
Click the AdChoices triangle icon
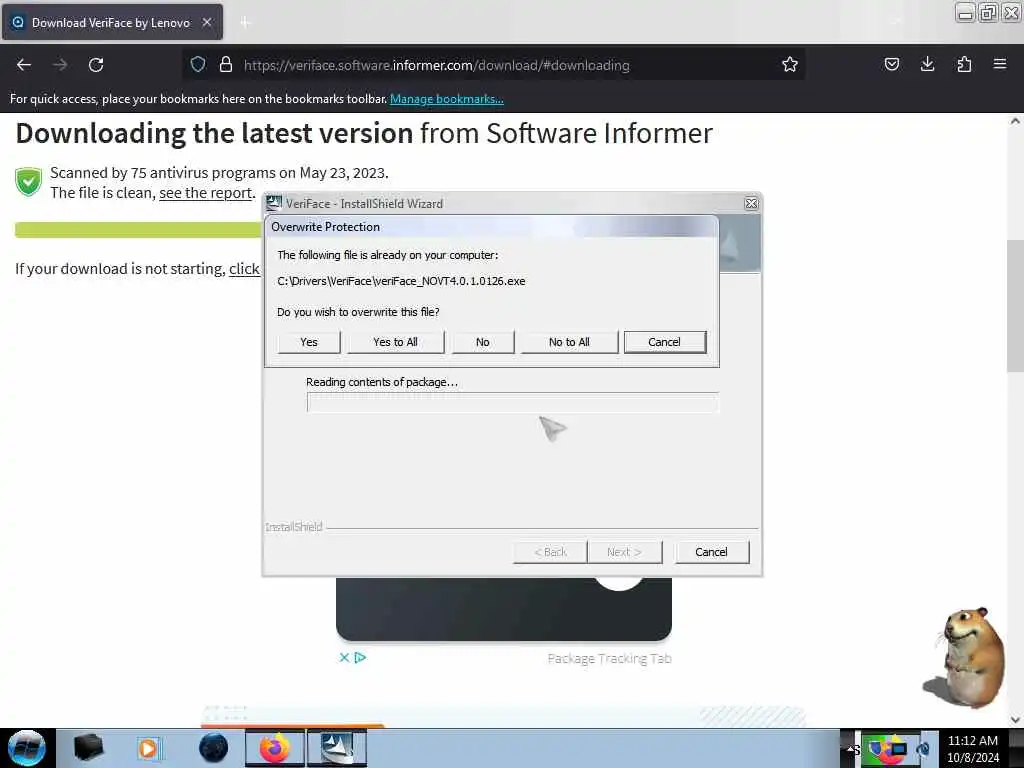[360, 658]
